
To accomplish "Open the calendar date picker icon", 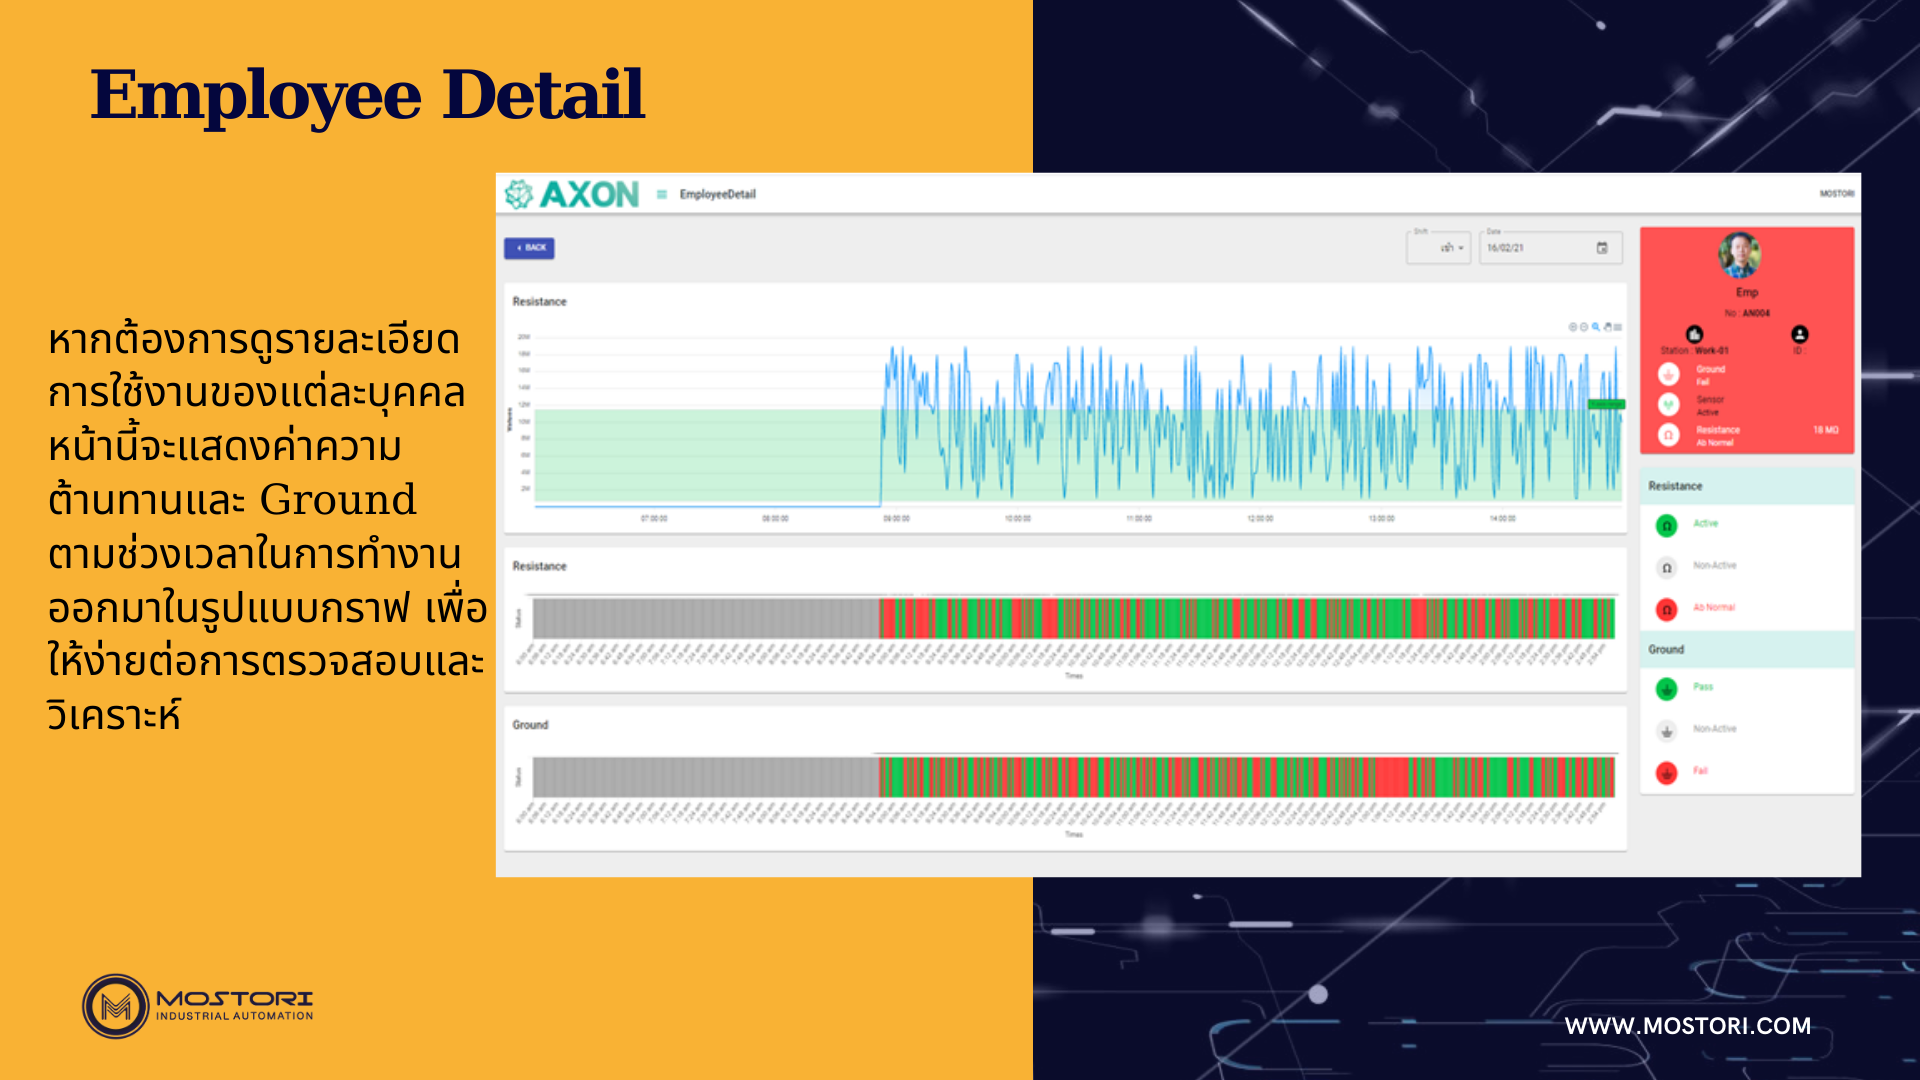I will point(1602,248).
